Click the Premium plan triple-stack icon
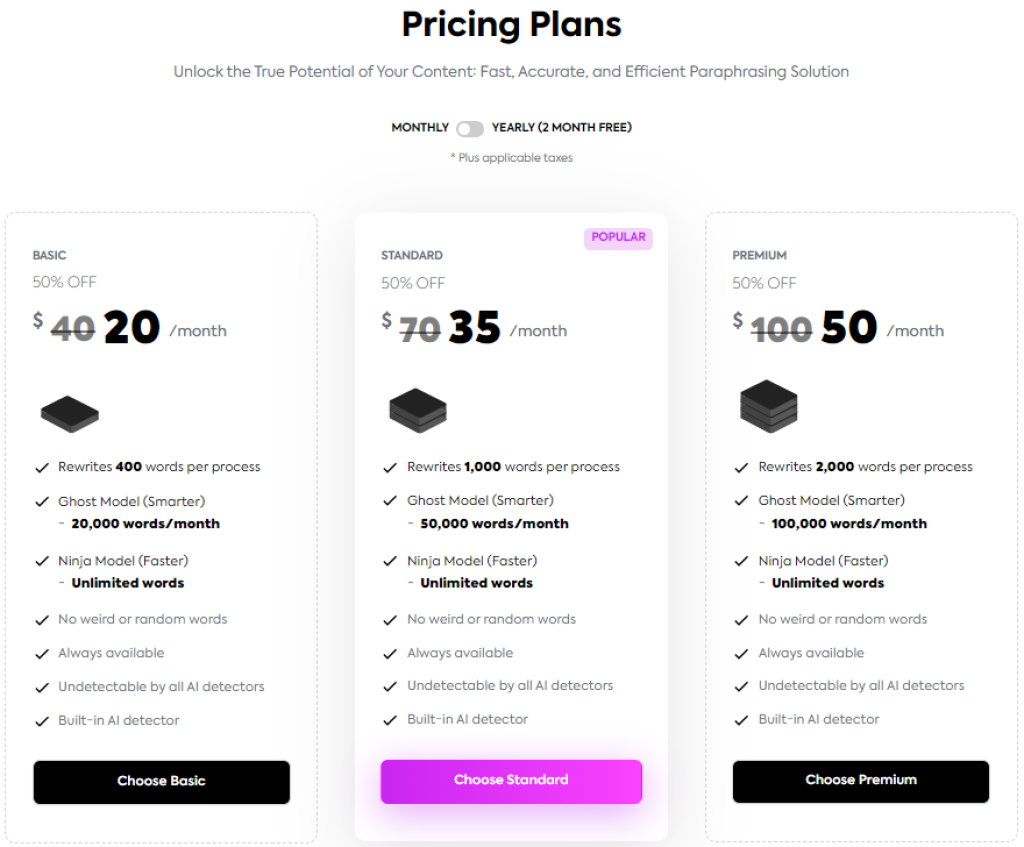 tap(767, 405)
